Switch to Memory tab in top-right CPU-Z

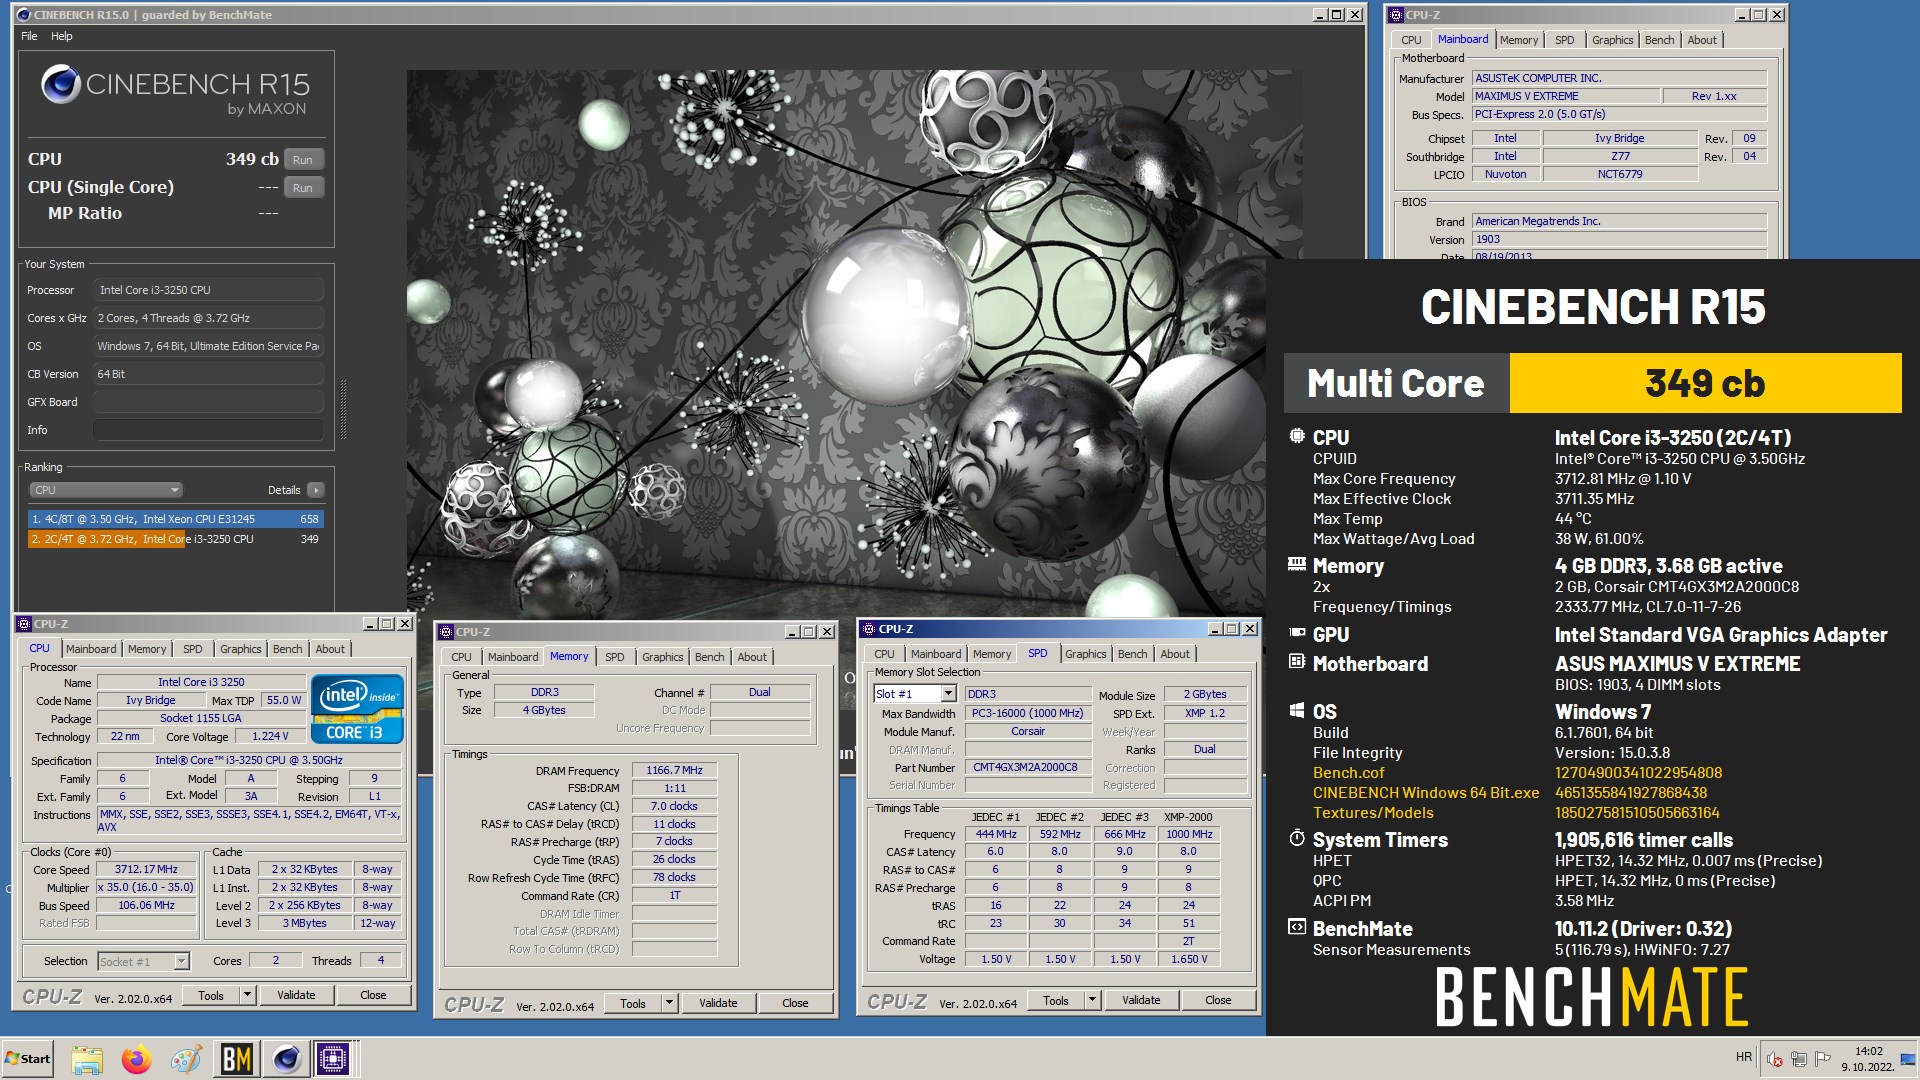(1518, 40)
